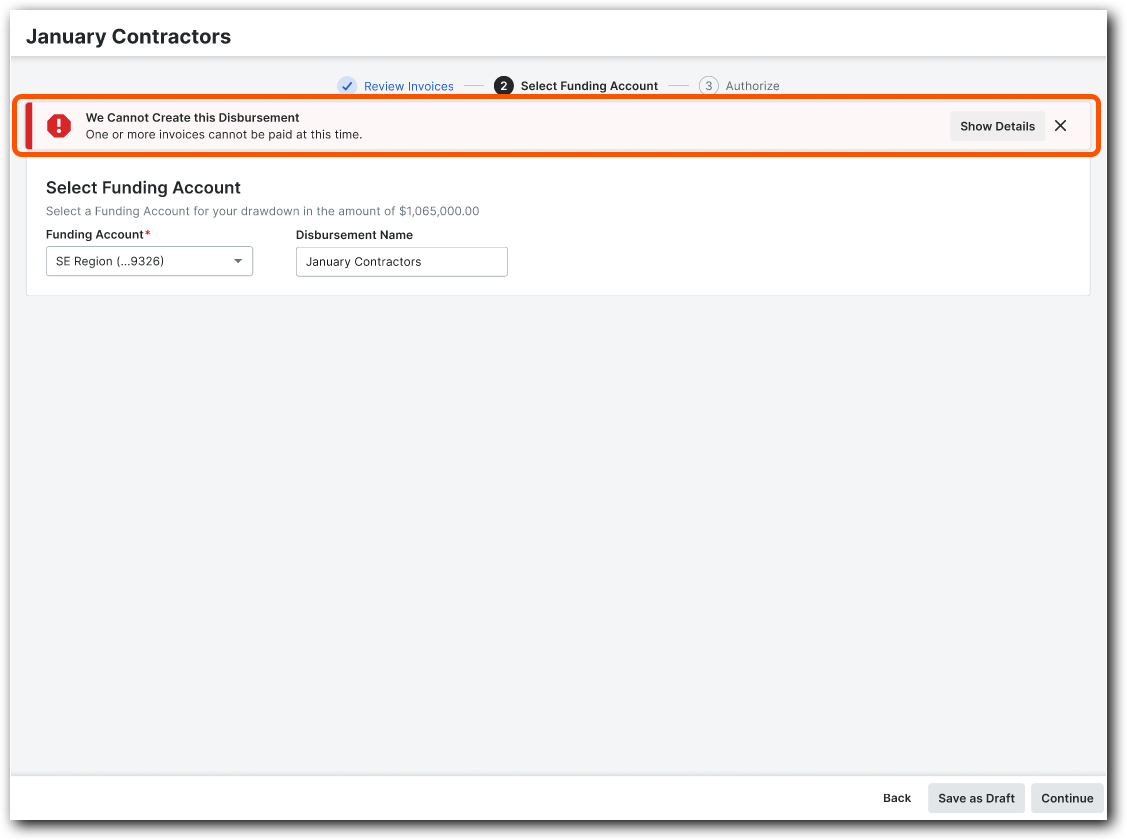Click the step 2 circle icon
The height and width of the screenshot is (840, 1127).
[504, 86]
